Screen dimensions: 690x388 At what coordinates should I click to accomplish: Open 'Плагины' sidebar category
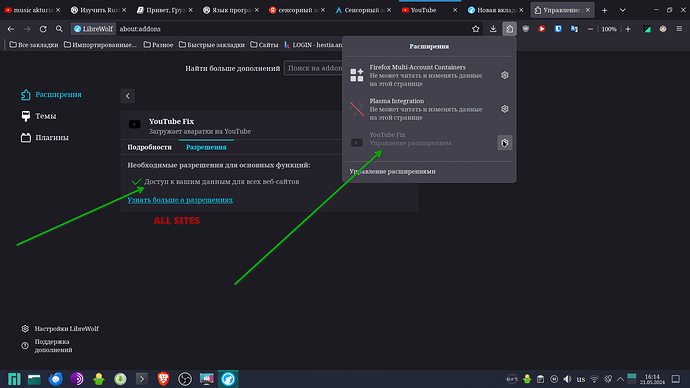[45, 138]
